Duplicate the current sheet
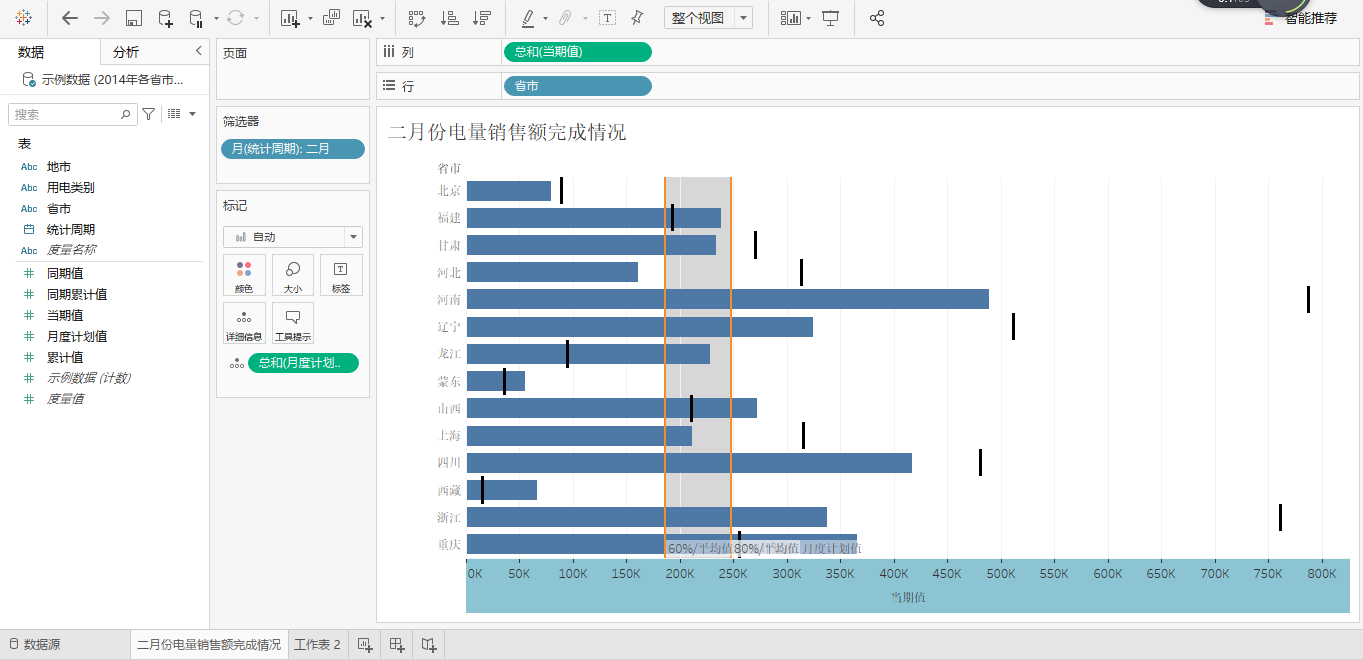The image size is (1363, 660). [x=332, y=18]
